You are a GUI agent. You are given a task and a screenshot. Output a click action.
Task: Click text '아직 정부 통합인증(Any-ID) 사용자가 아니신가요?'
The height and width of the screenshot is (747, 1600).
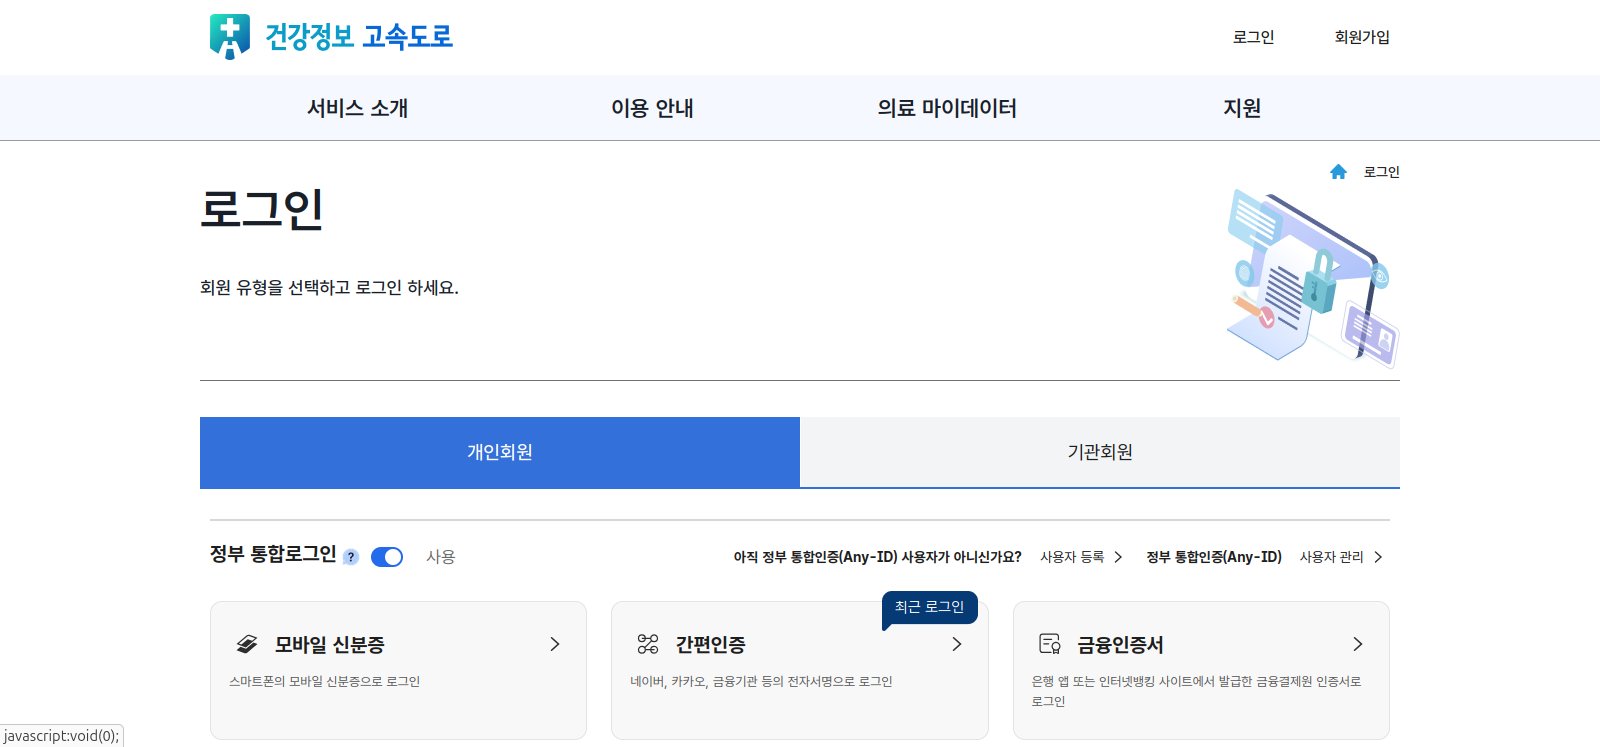click(878, 557)
